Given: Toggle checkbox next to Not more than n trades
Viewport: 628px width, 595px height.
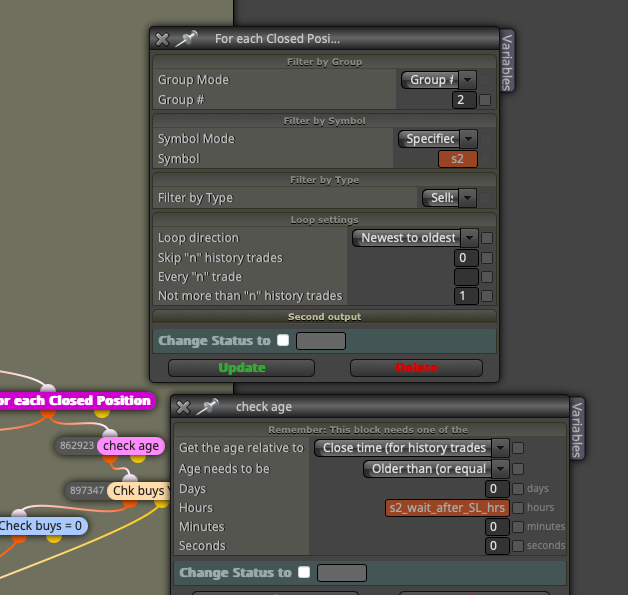Looking at the screenshot, I should pyautogui.click(x=487, y=296).
